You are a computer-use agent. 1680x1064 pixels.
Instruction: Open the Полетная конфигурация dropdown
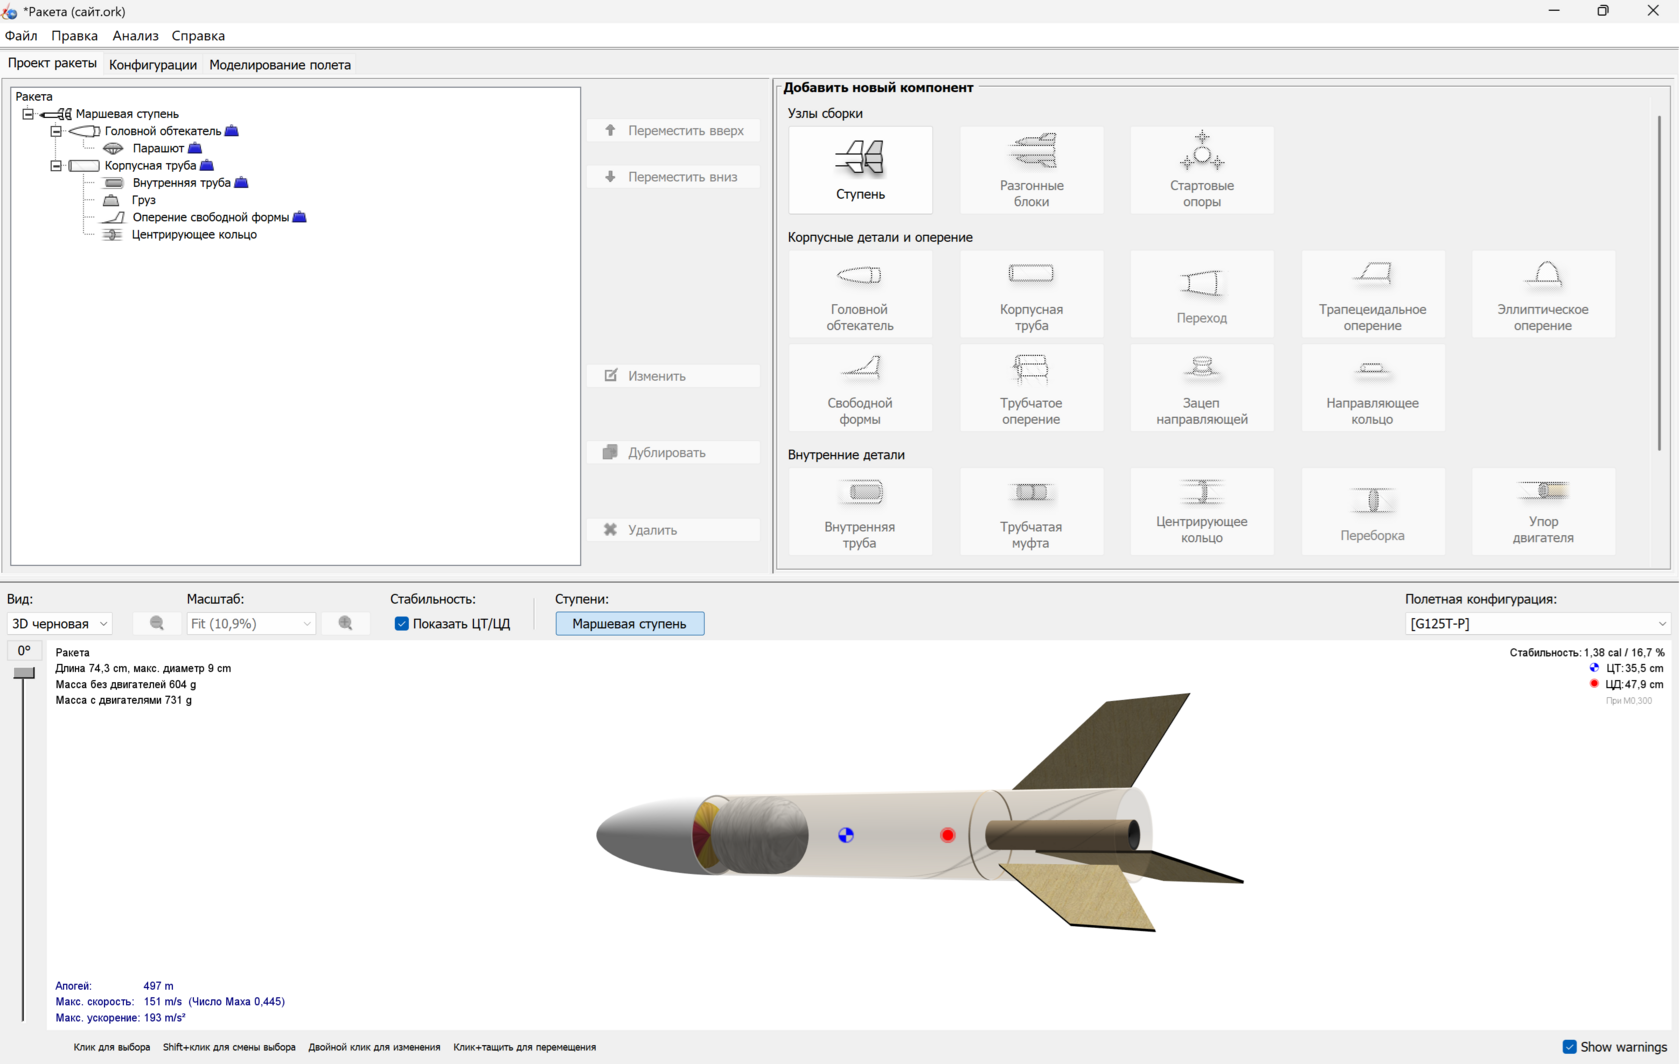pyautogui.click(x=1537, y=623)
